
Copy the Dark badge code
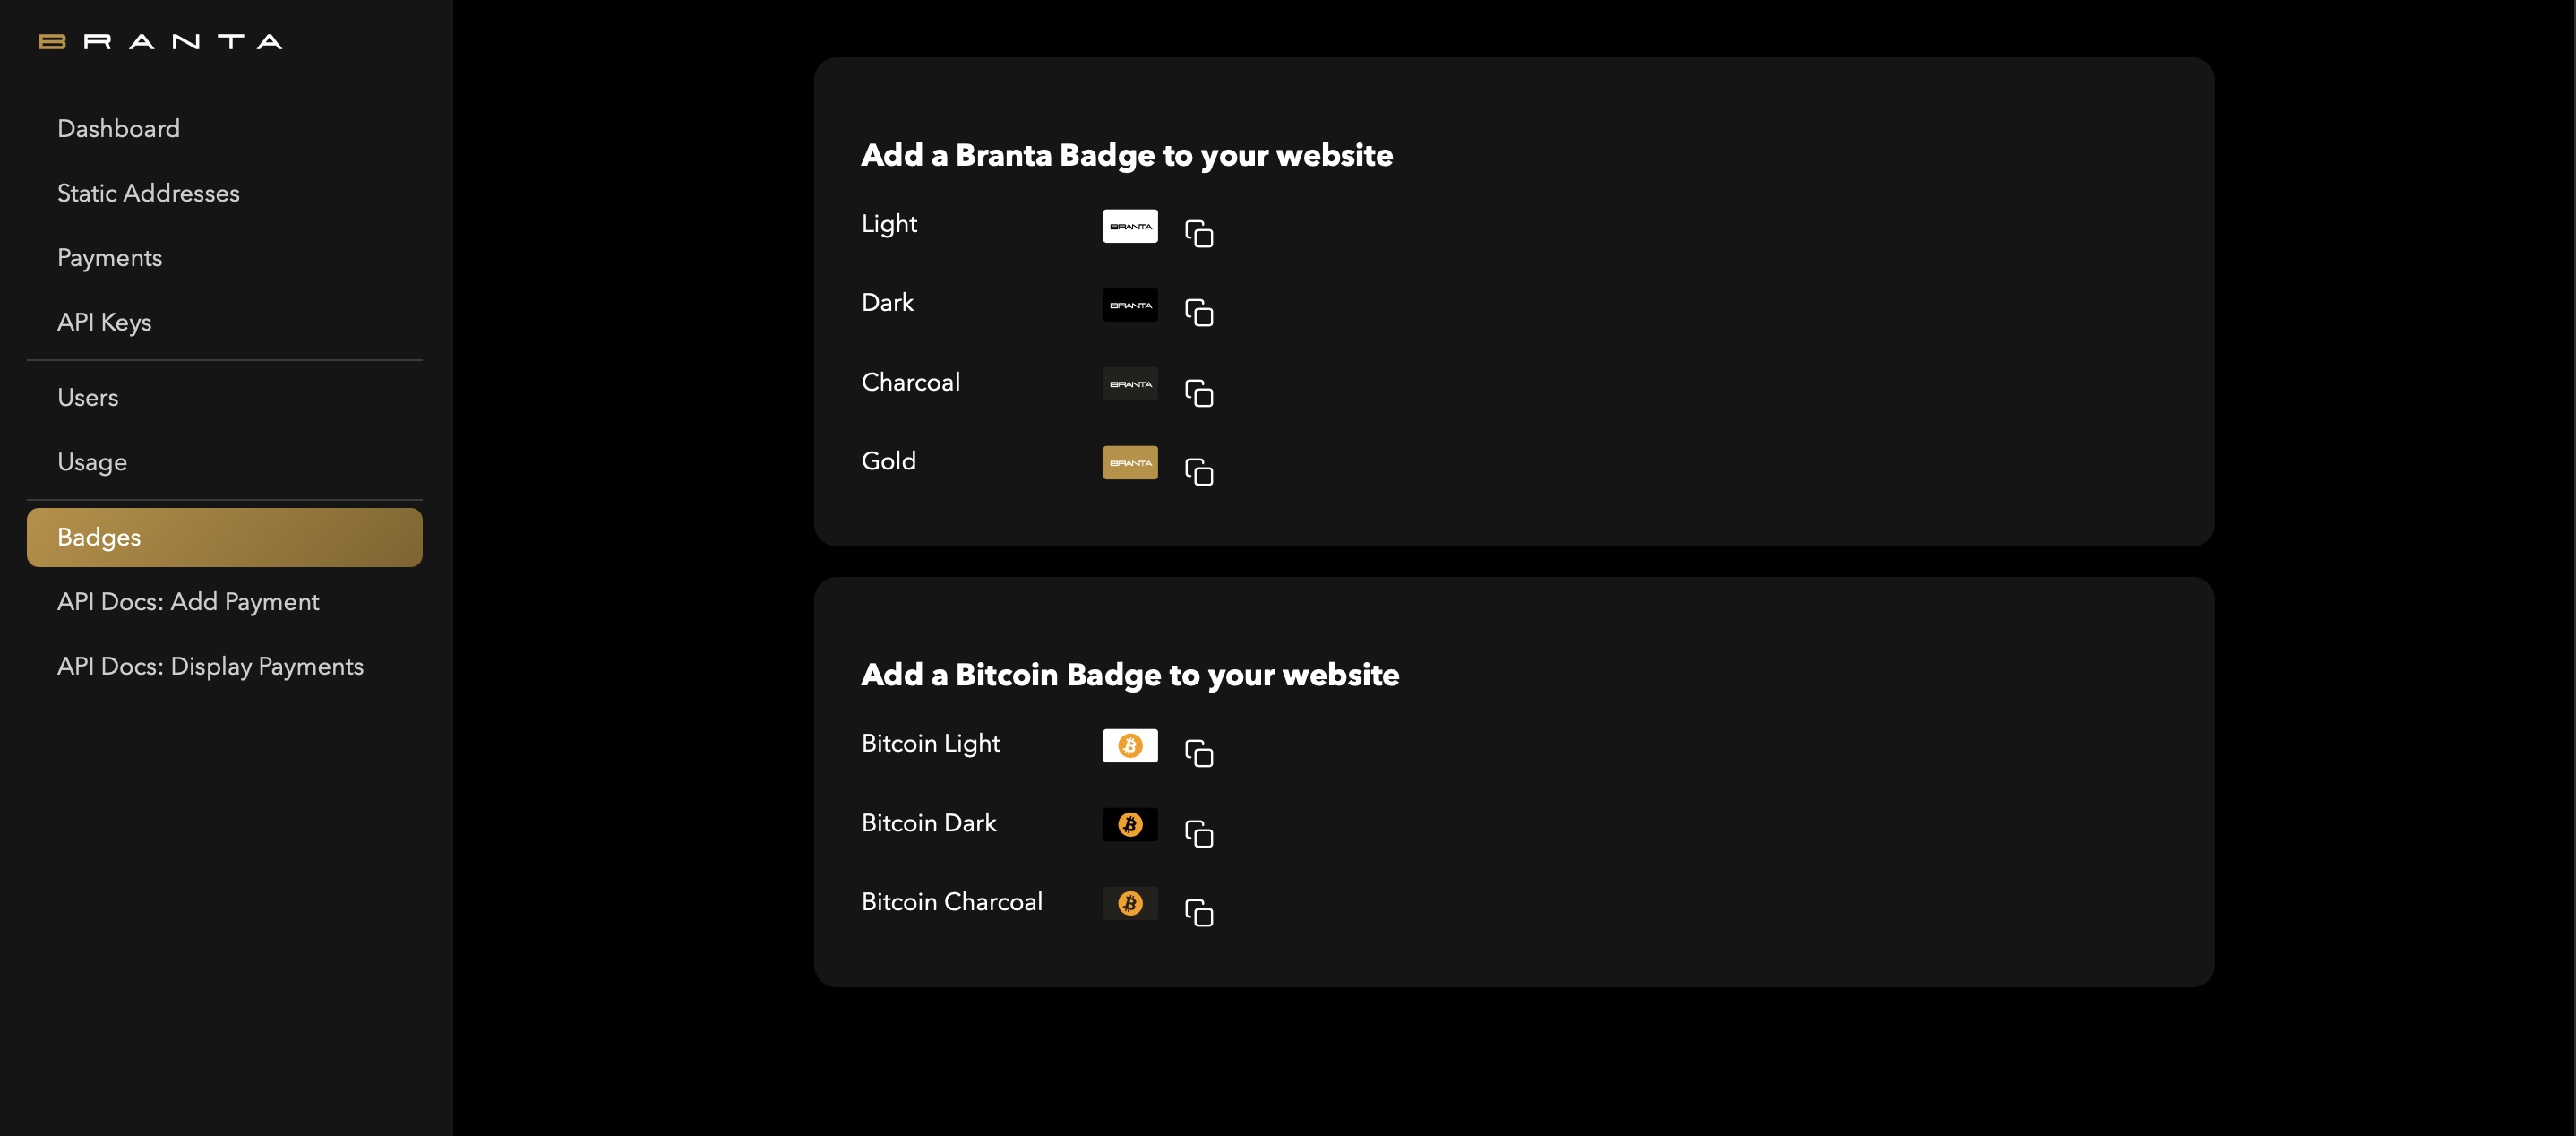click(x=1198, y=312)
